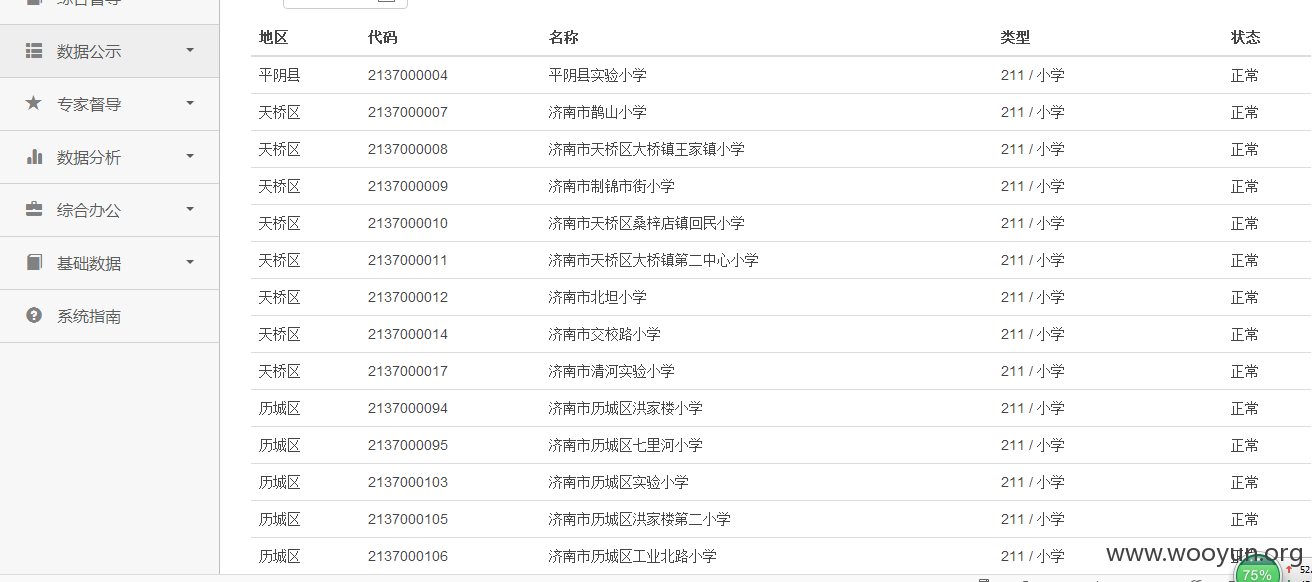Select 济南市鹊山小学 in the table
The image size is (1312, 582).
597,112
